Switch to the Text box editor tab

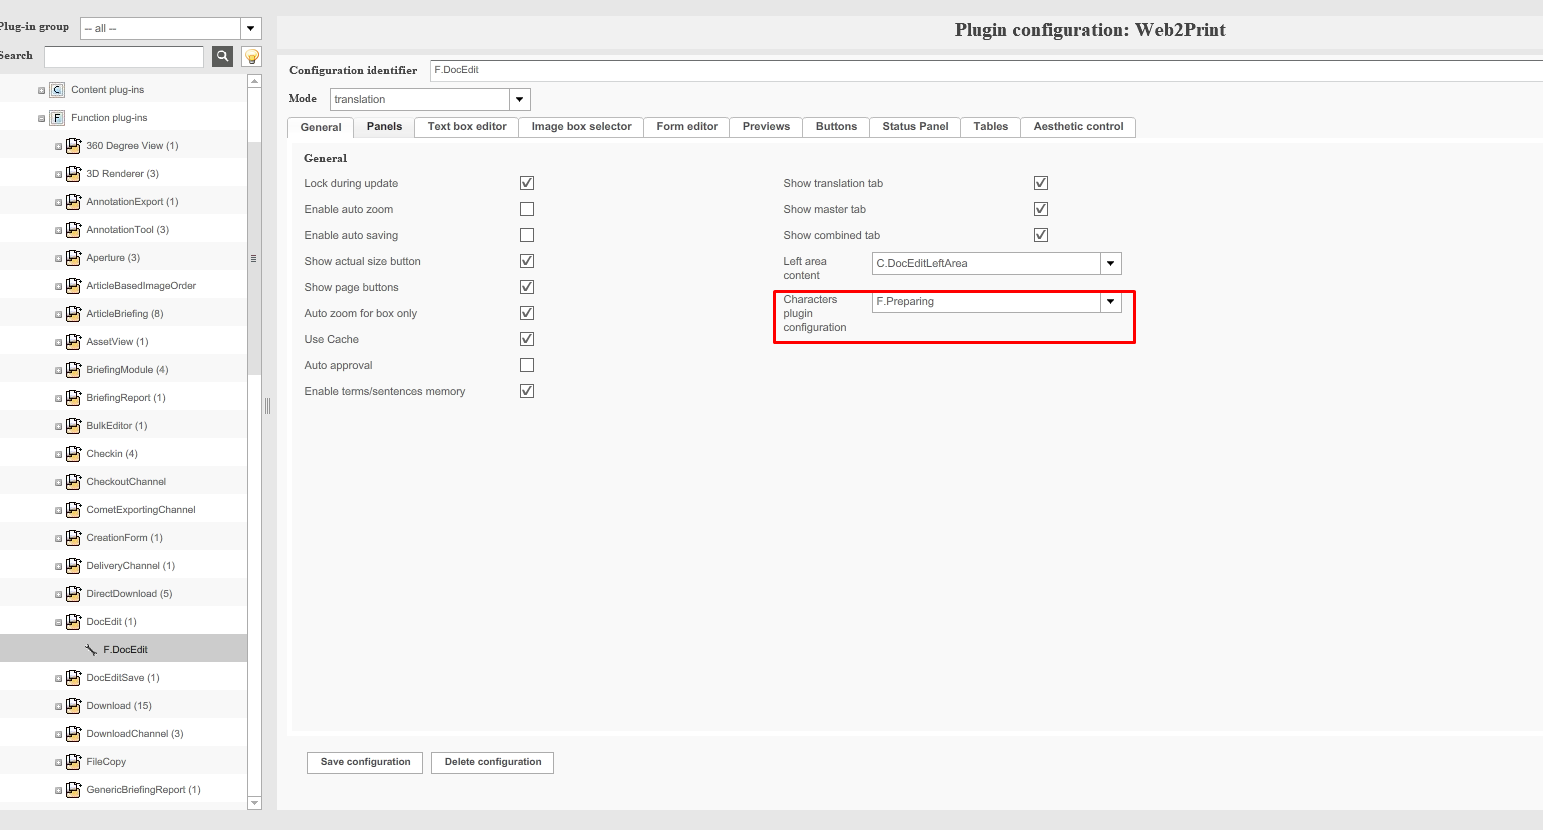[465, 127]
